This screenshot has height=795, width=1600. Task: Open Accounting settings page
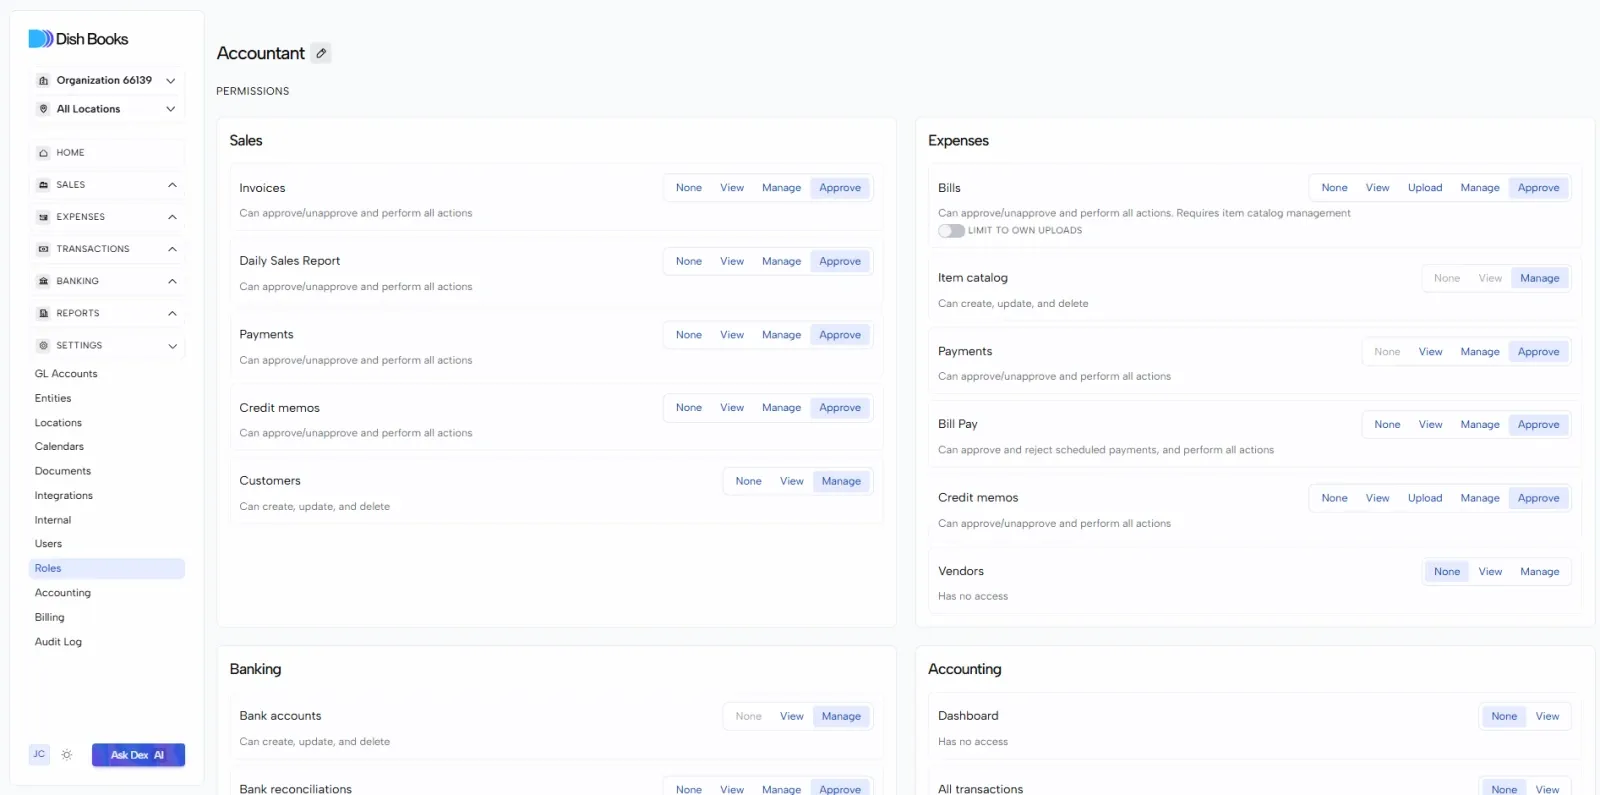[63, 593]
